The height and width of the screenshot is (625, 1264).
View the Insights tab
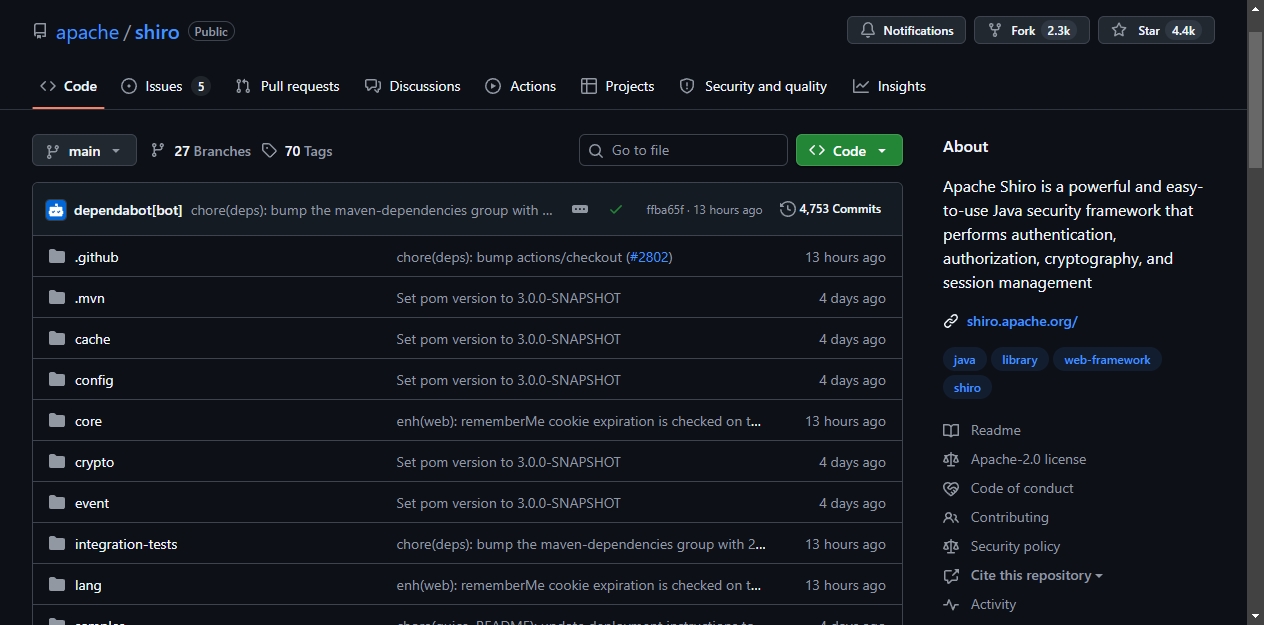889,86
